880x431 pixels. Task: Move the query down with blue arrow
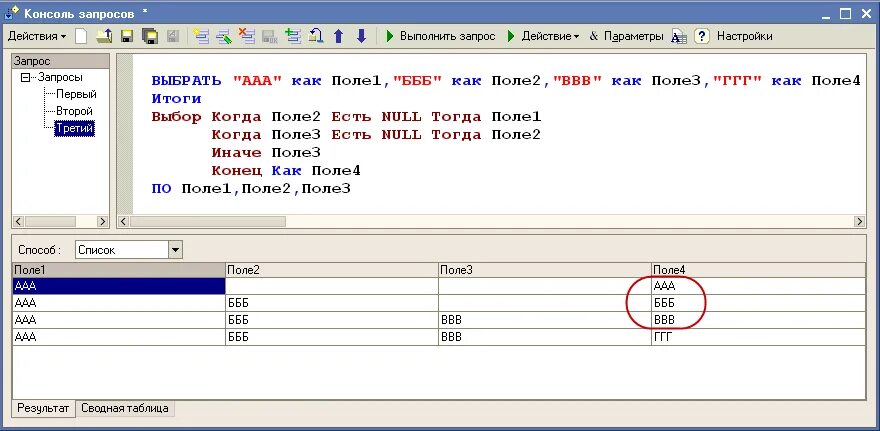(361, 36)
